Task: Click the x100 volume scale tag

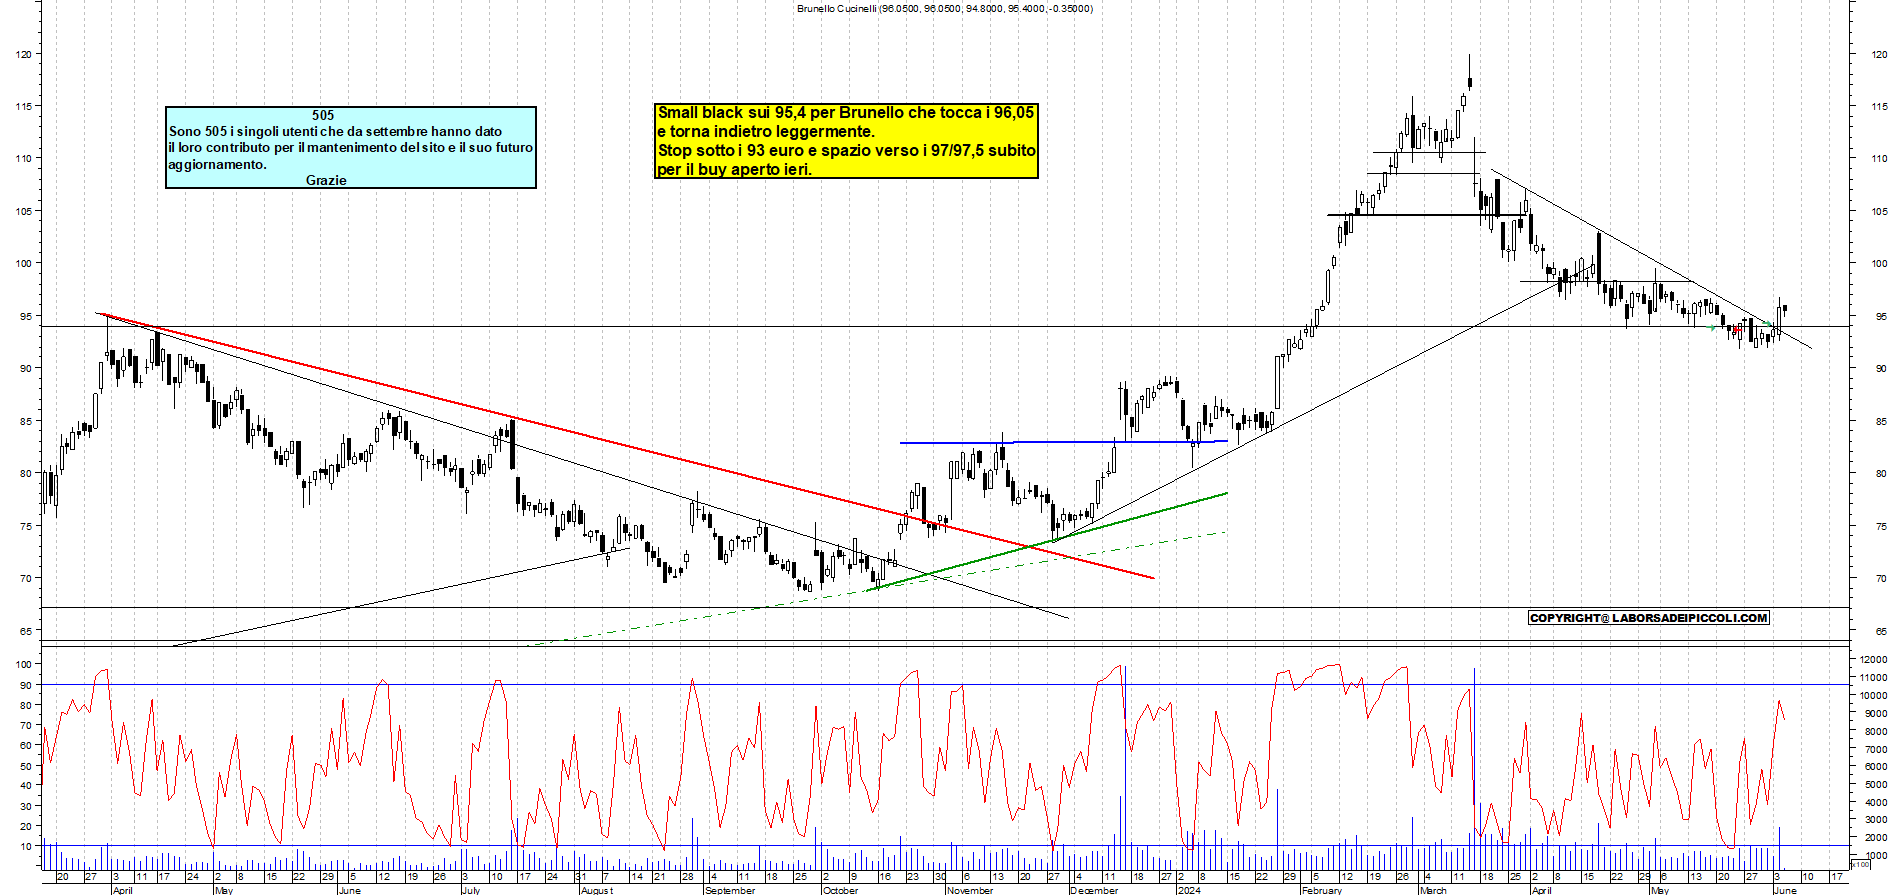Action: [x=1859, y=865]
